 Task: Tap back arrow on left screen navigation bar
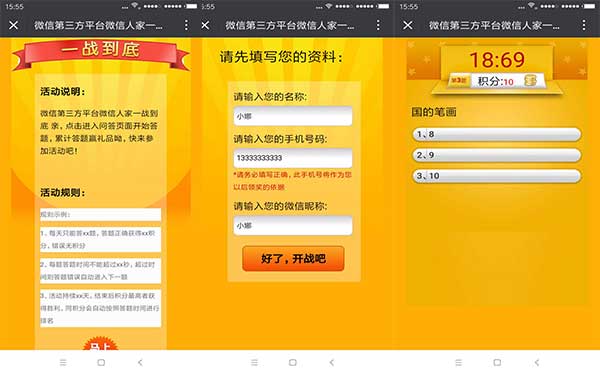140,362
